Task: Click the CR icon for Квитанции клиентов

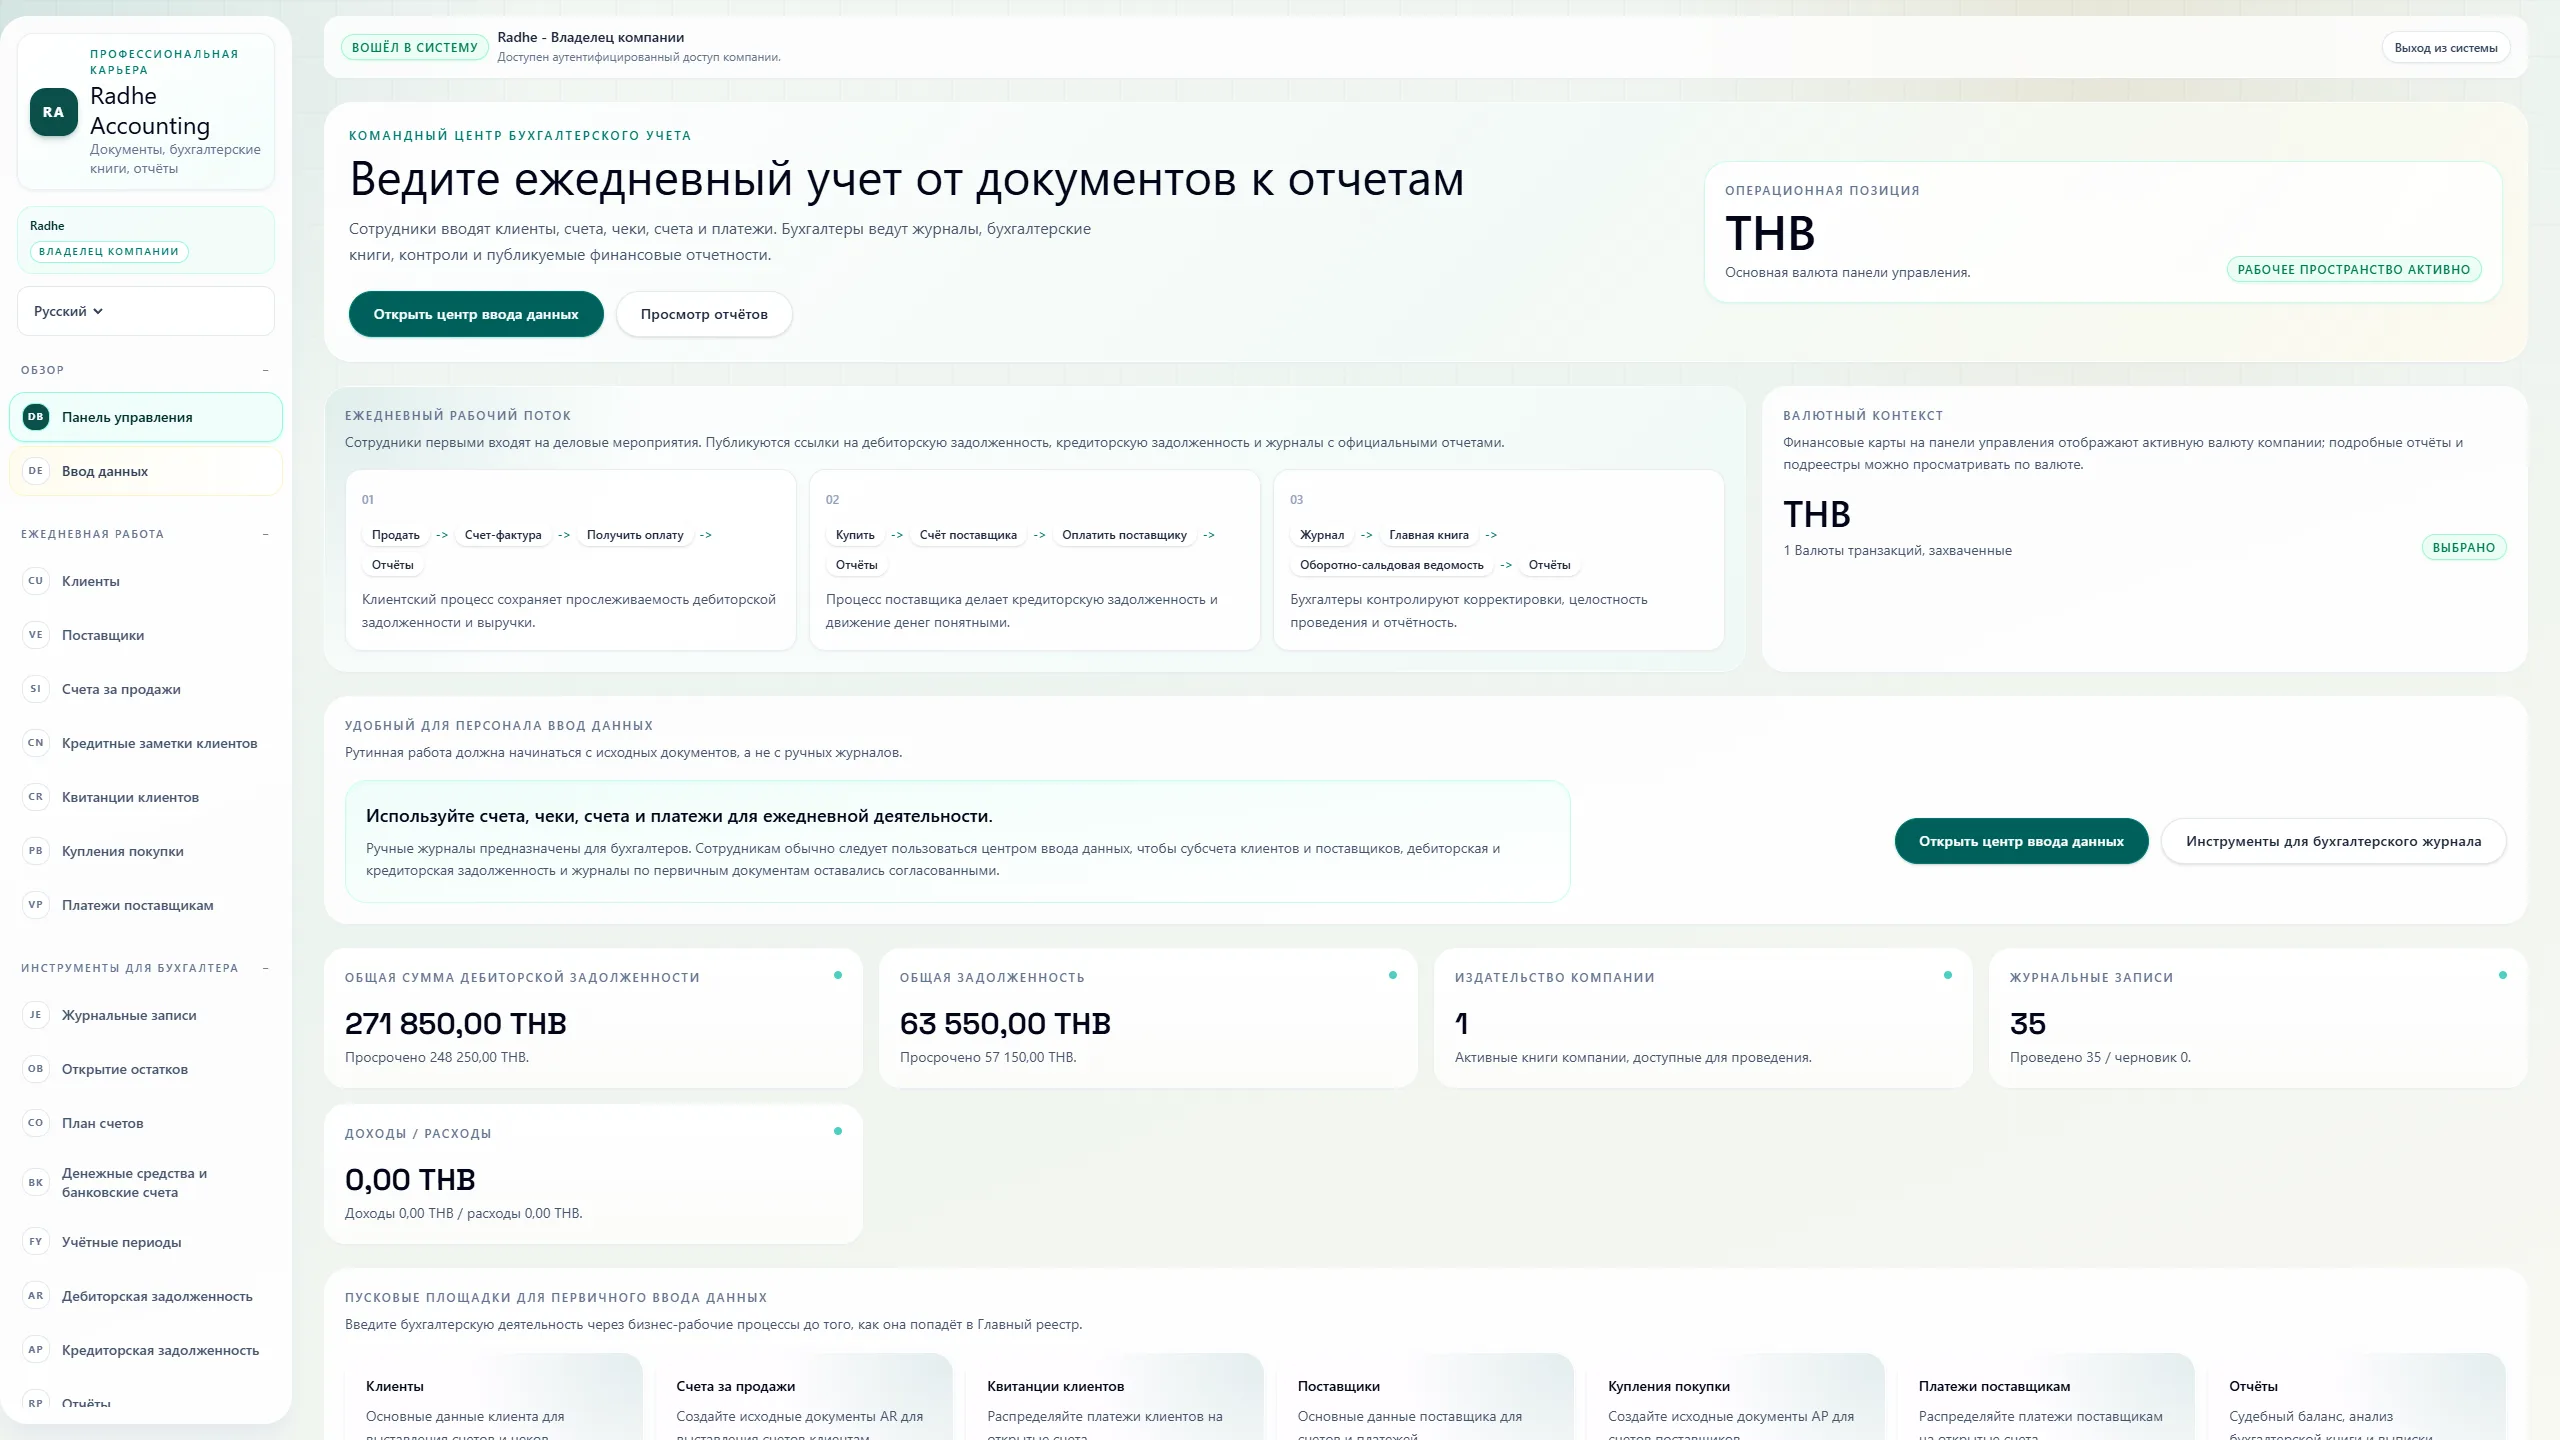Action: (x=36, y=797)
